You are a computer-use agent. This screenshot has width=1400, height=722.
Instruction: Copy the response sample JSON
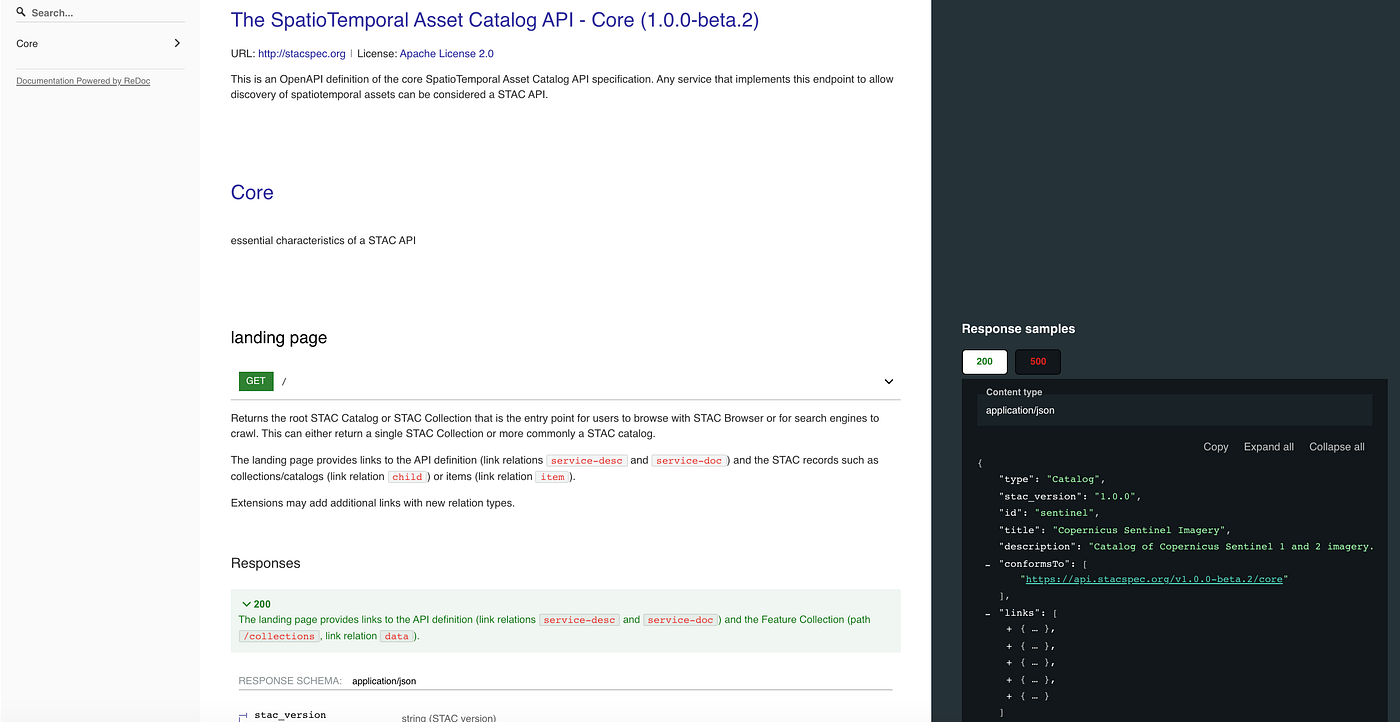[x=1216, y=447]
